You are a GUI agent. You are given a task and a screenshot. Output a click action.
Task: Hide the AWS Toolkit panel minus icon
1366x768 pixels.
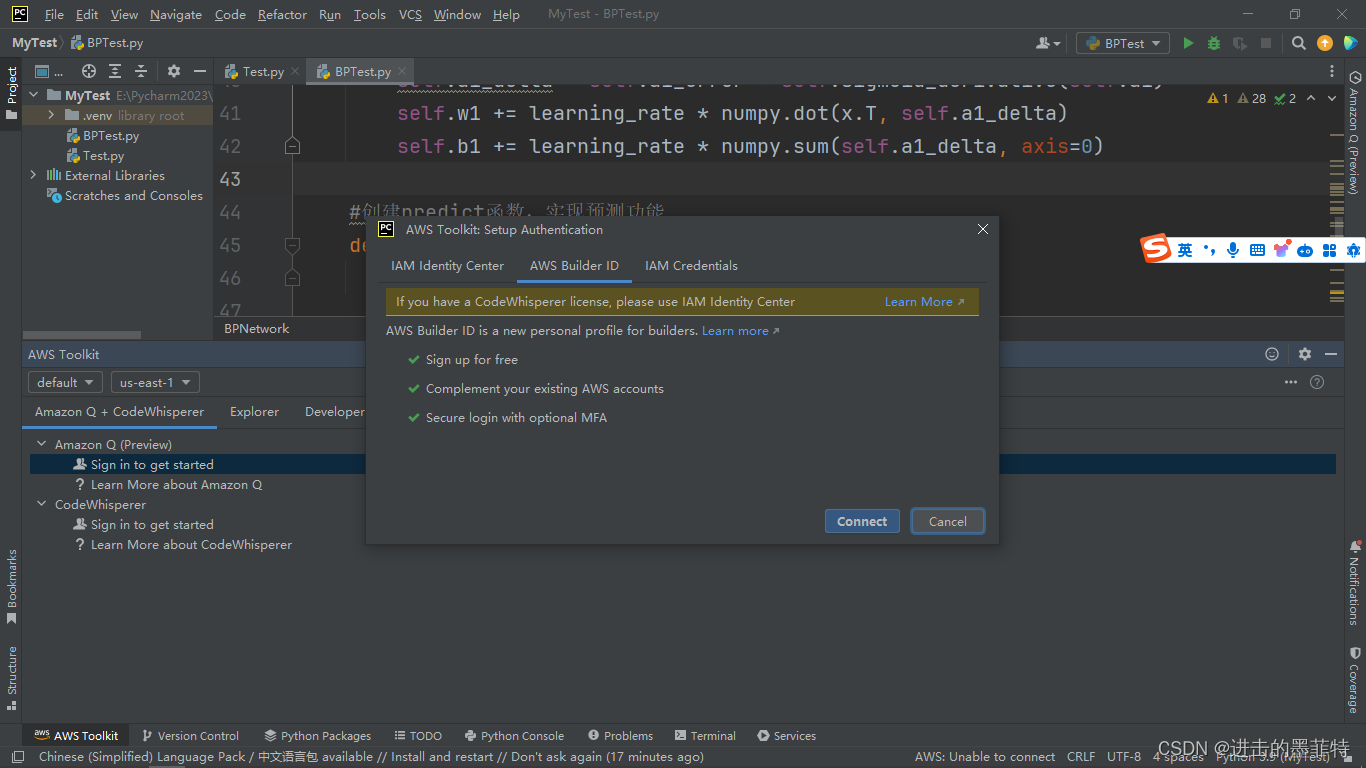click(x=1331, y=354)
